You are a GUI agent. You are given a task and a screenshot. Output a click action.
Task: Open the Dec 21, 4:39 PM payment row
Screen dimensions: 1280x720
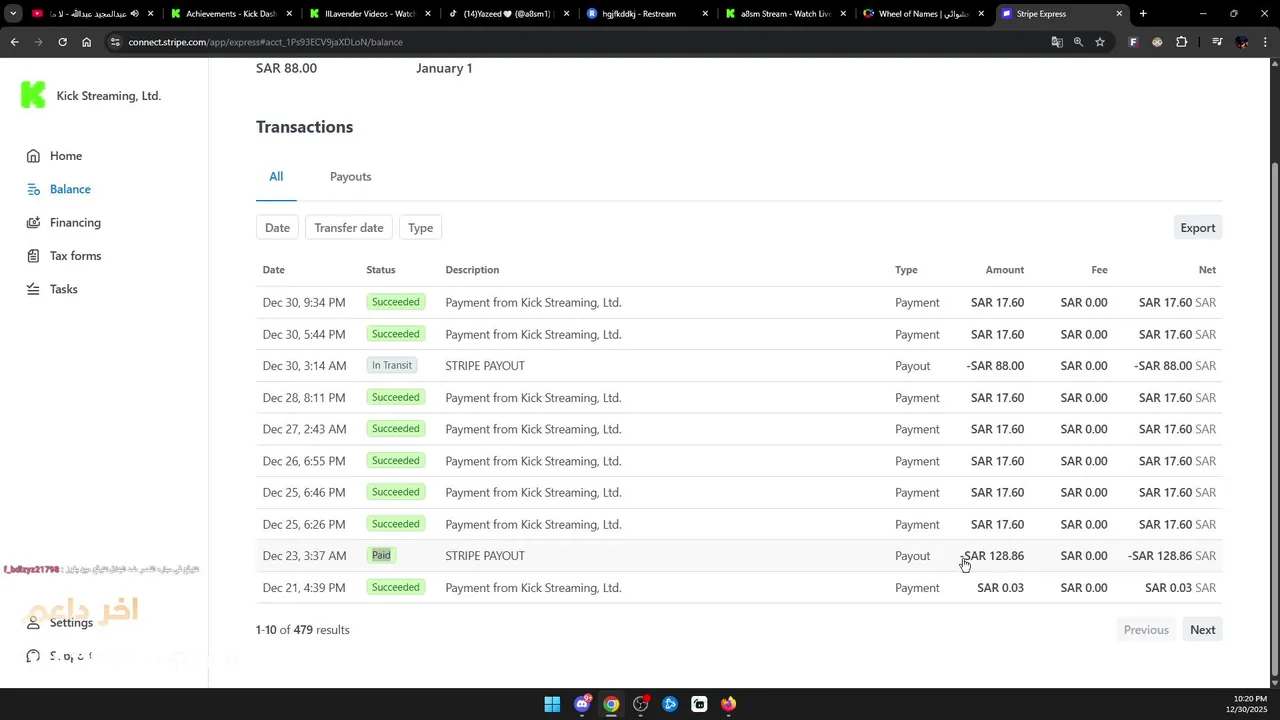pyautogui.click(x=739, y=587)
